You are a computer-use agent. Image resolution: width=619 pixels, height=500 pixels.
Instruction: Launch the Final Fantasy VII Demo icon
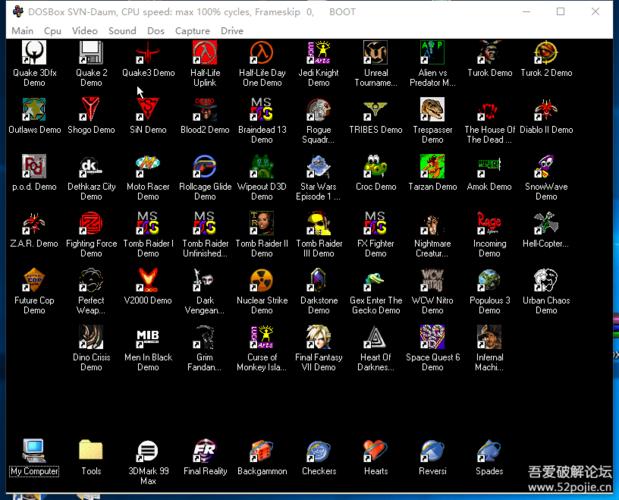[x=318, y=337]
